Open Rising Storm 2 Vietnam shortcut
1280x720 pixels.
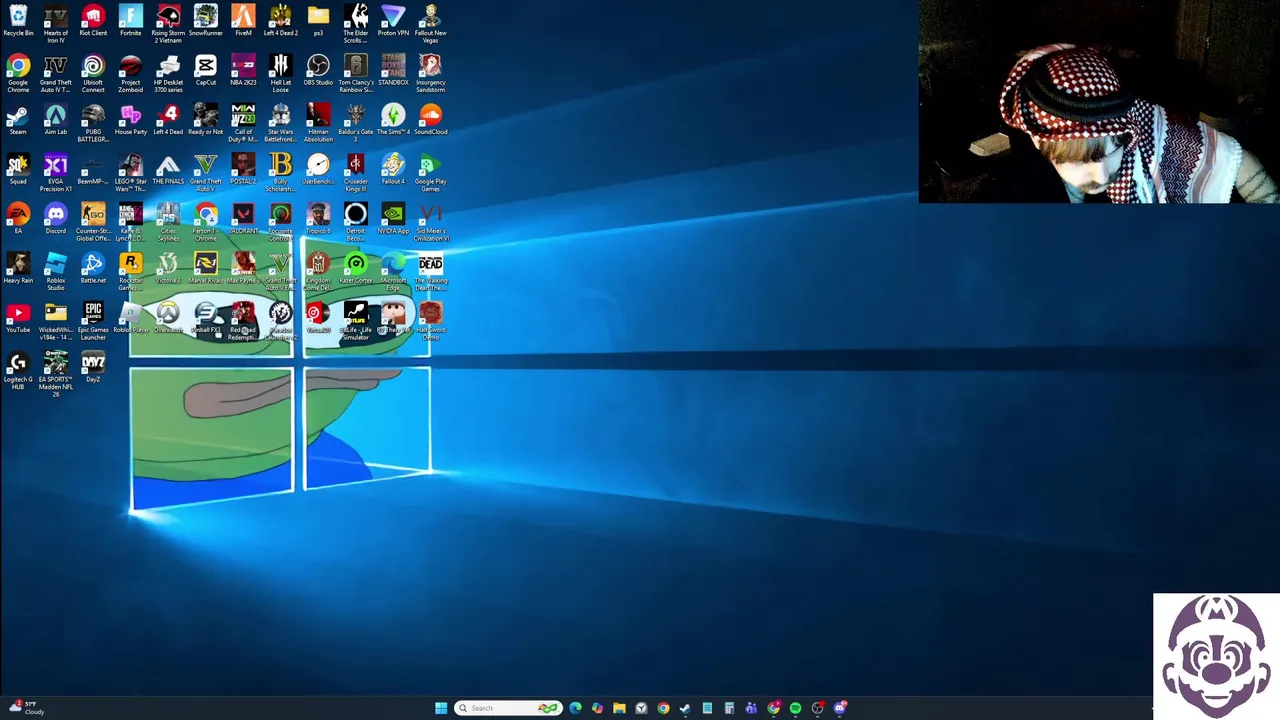168,24
